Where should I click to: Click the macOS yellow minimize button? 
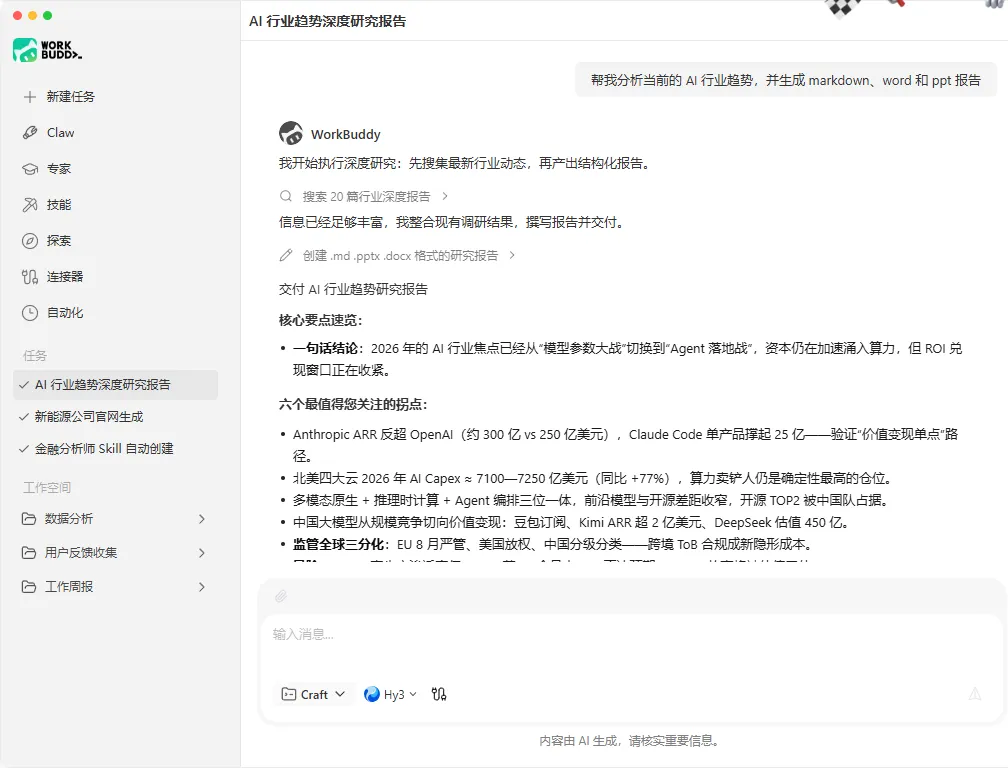pos(32,15)
